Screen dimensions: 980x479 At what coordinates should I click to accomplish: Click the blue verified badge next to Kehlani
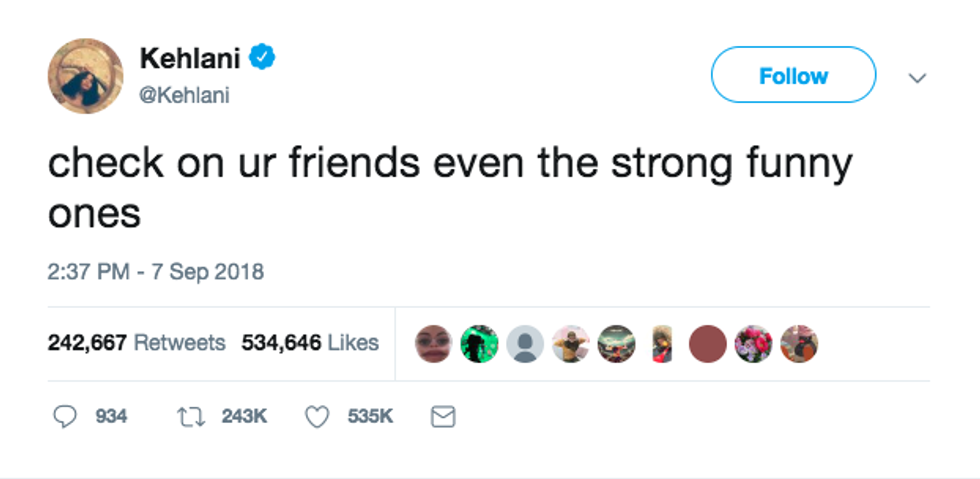pyautogui.click(x=262, y=58)
